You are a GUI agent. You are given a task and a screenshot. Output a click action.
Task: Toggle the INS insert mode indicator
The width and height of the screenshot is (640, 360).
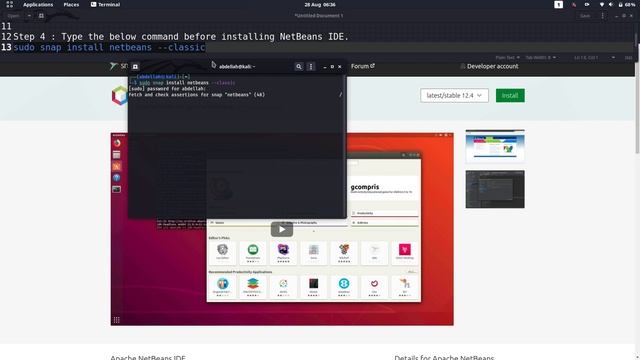click(x=628, y=58)
